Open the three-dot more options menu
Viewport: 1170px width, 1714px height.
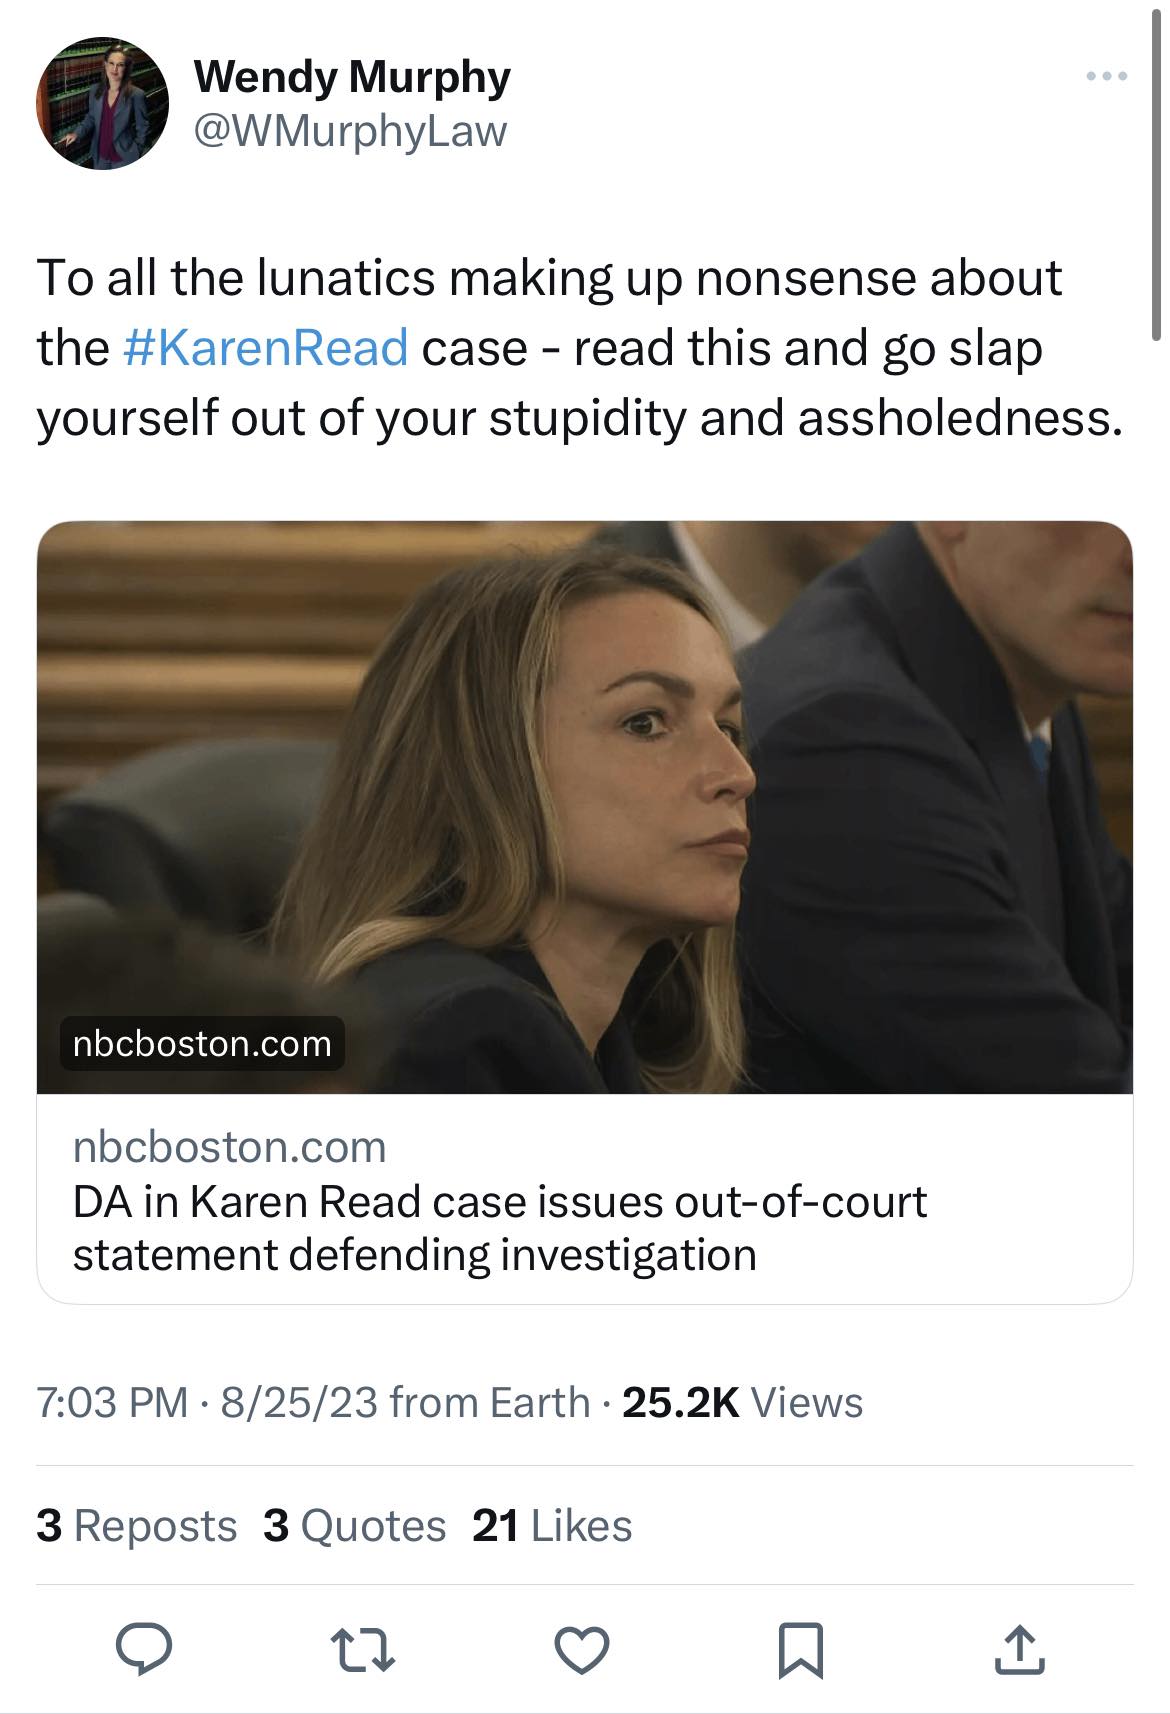pyautogui.click(x=1108, y=77)
